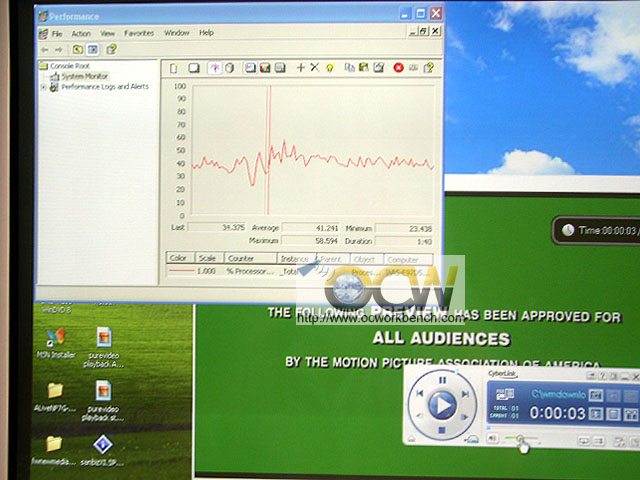Stop playback in PowerDVD
Screen dimensions: 640x480
[x=441, y=430]
